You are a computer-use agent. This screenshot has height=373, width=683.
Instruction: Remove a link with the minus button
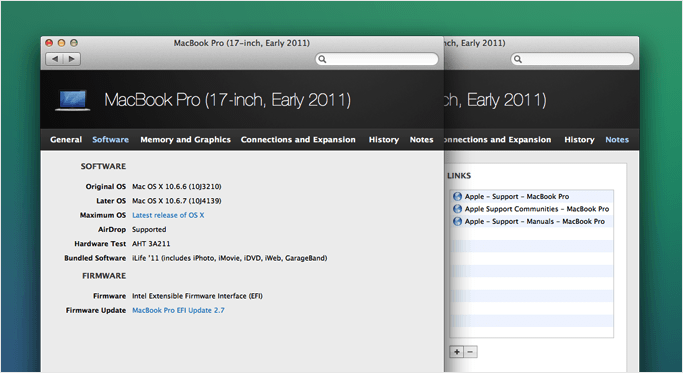470,352
